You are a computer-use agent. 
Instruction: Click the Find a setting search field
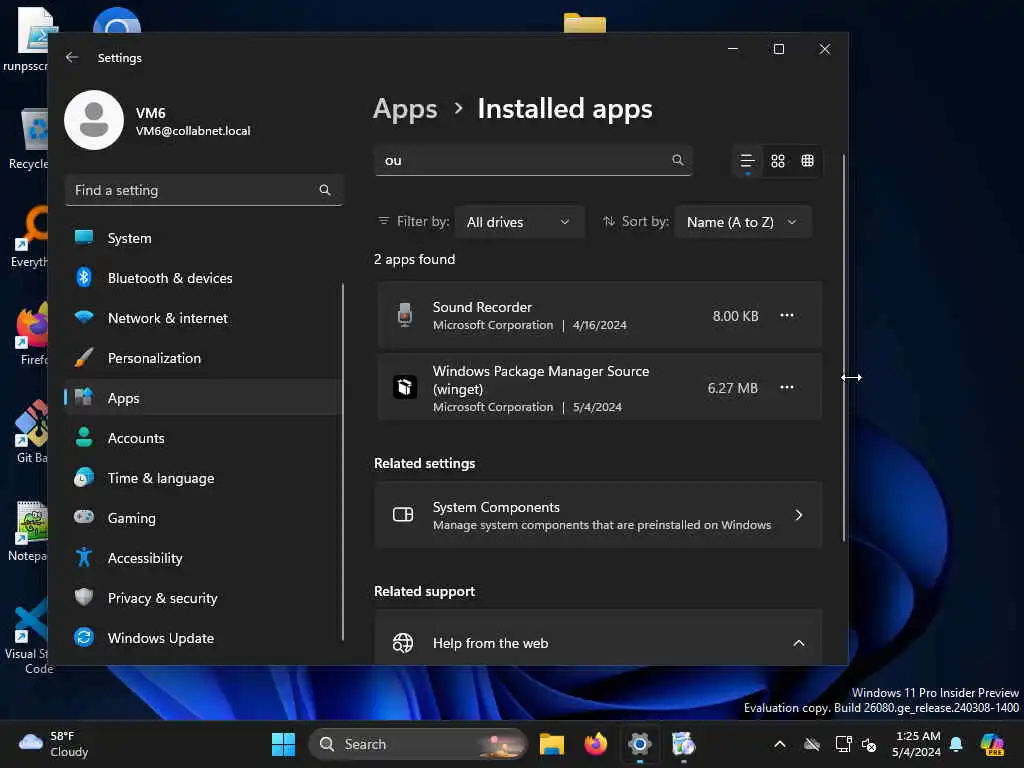point(203,190)
